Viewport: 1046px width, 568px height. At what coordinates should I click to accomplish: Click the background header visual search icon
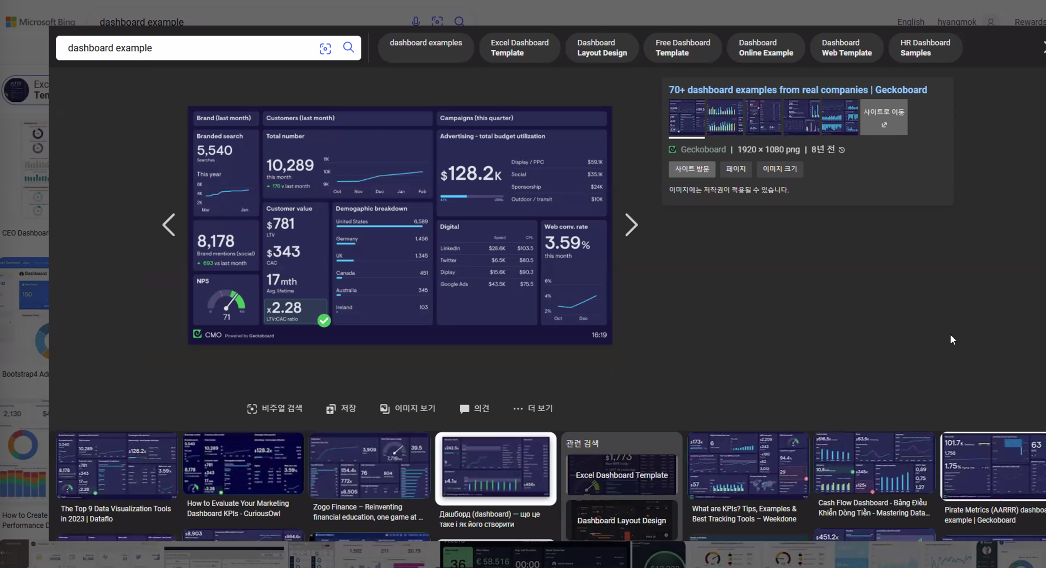coord(437,21)
